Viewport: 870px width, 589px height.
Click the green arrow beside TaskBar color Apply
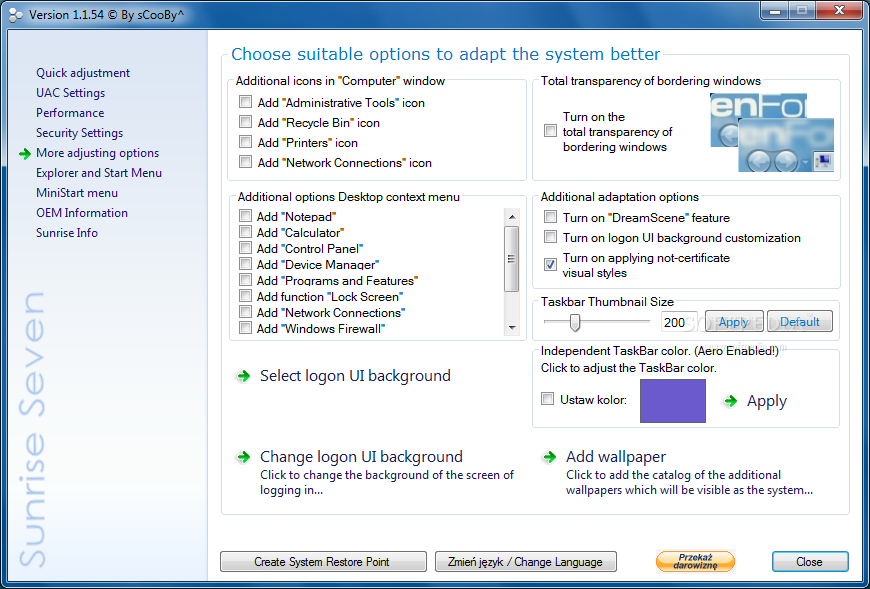click(731, 401)
